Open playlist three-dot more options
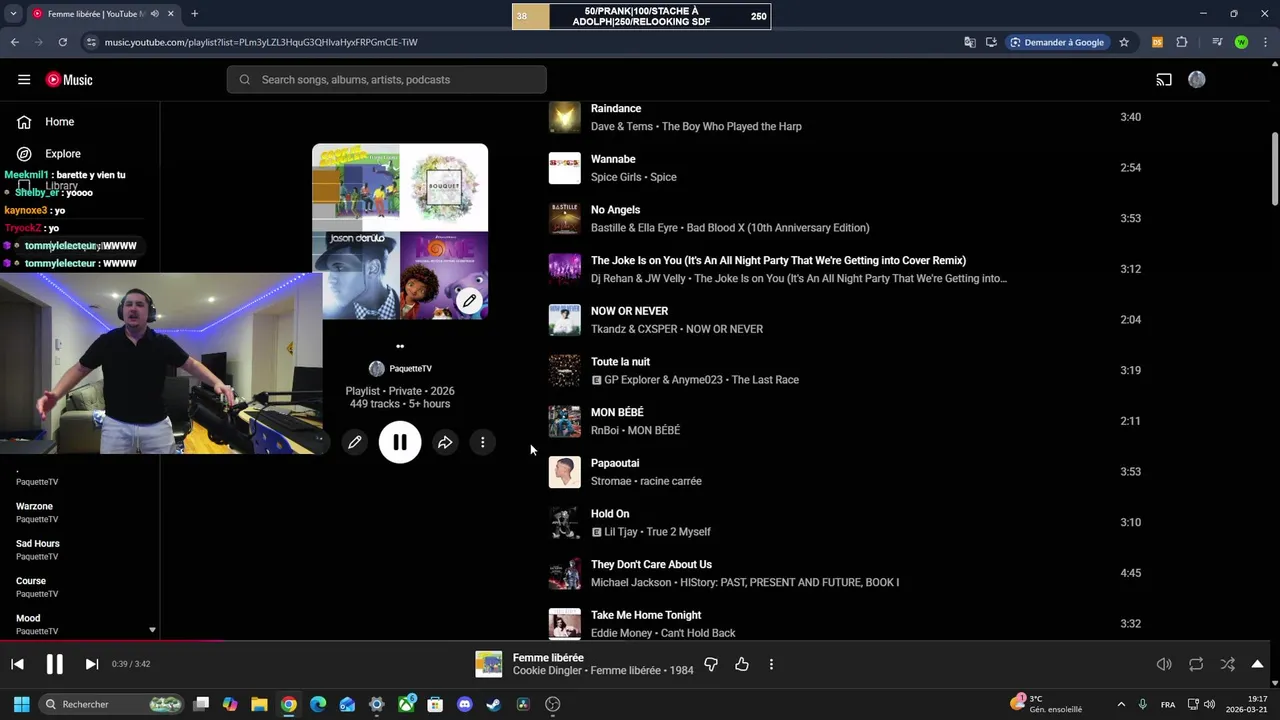The height and width of the screenshot is (720, 1280). tap(482, 442)
